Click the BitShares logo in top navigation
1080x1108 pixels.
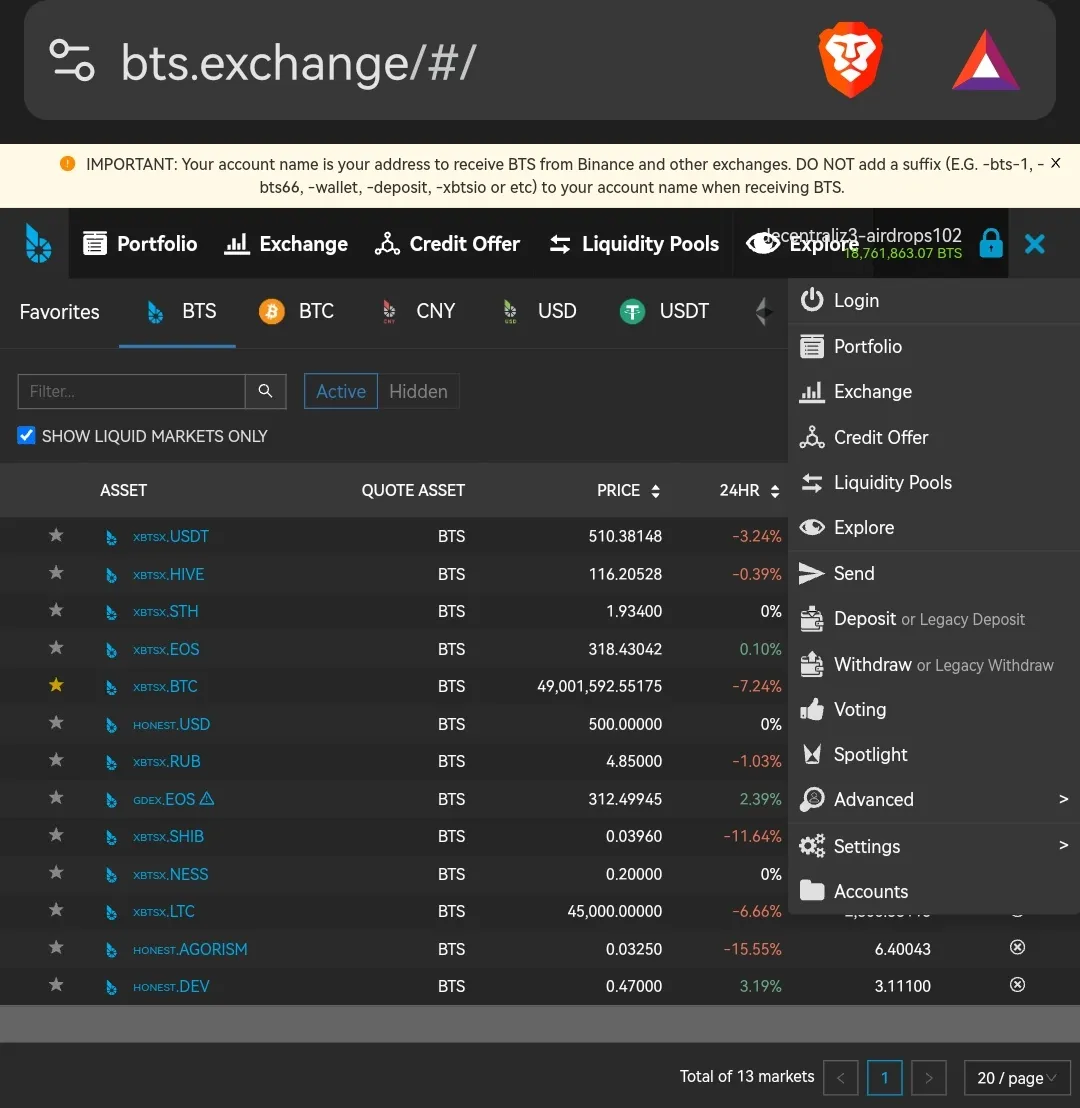37,243
